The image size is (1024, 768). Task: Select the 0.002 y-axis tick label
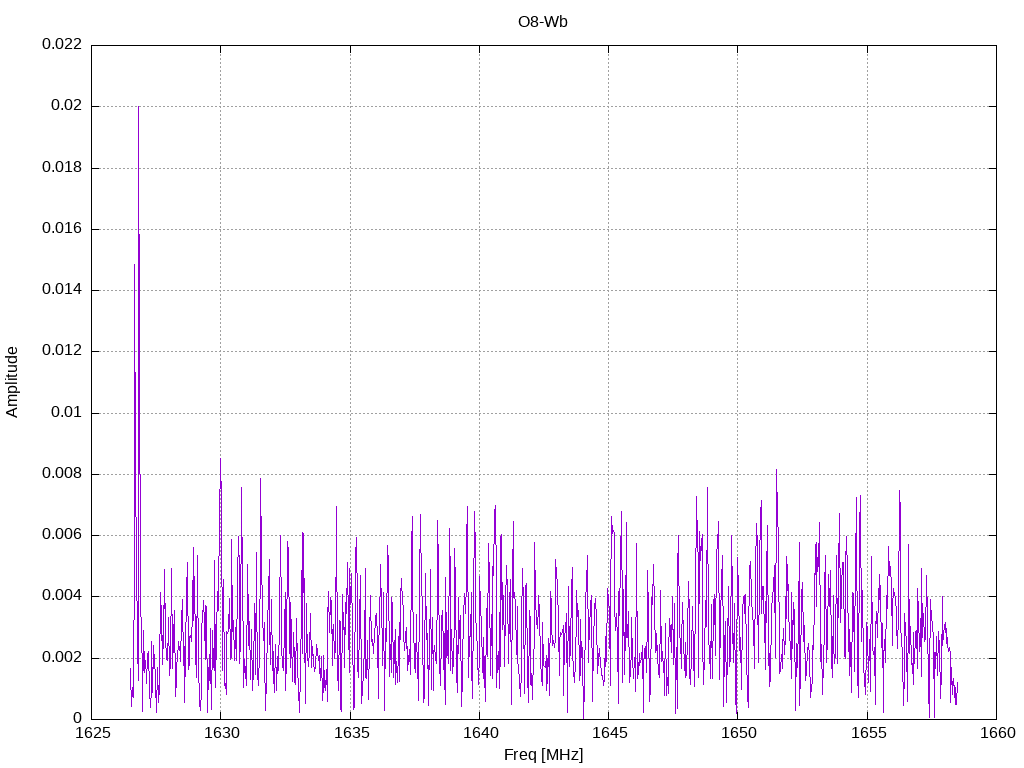pos(61,657)
